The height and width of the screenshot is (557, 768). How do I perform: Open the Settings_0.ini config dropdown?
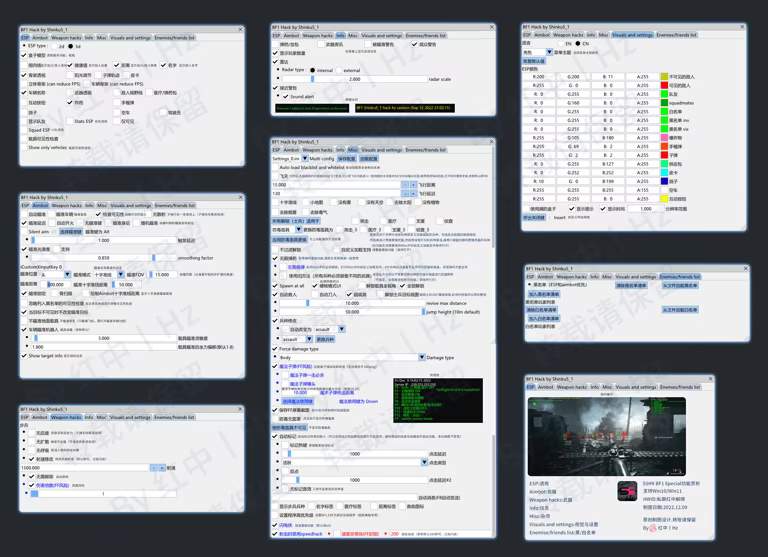pos(304,158)
